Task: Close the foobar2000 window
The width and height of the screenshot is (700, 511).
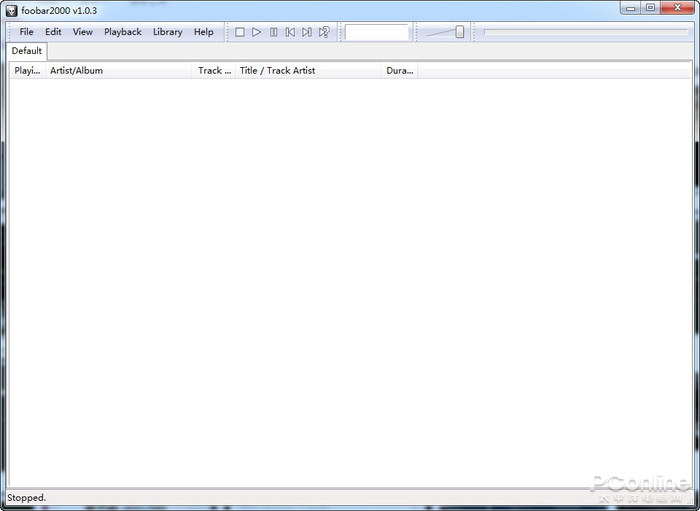Action: (678, 8)
